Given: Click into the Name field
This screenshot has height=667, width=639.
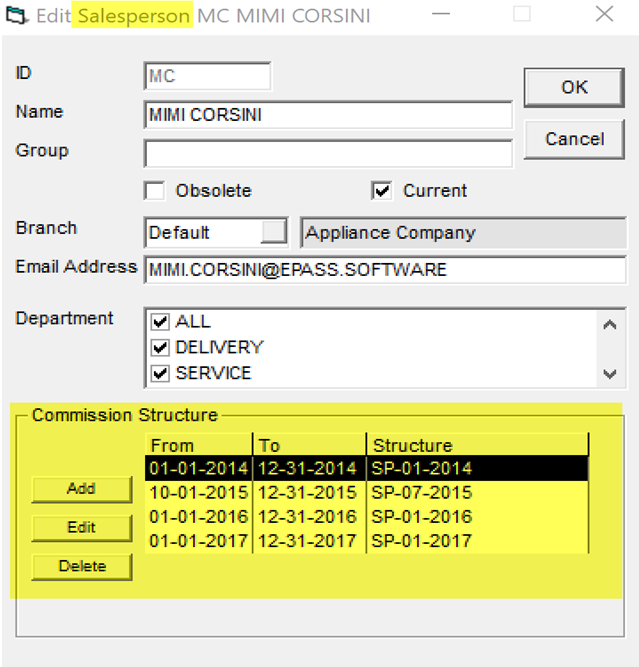Looking at the screenshot, I should 328,115.
